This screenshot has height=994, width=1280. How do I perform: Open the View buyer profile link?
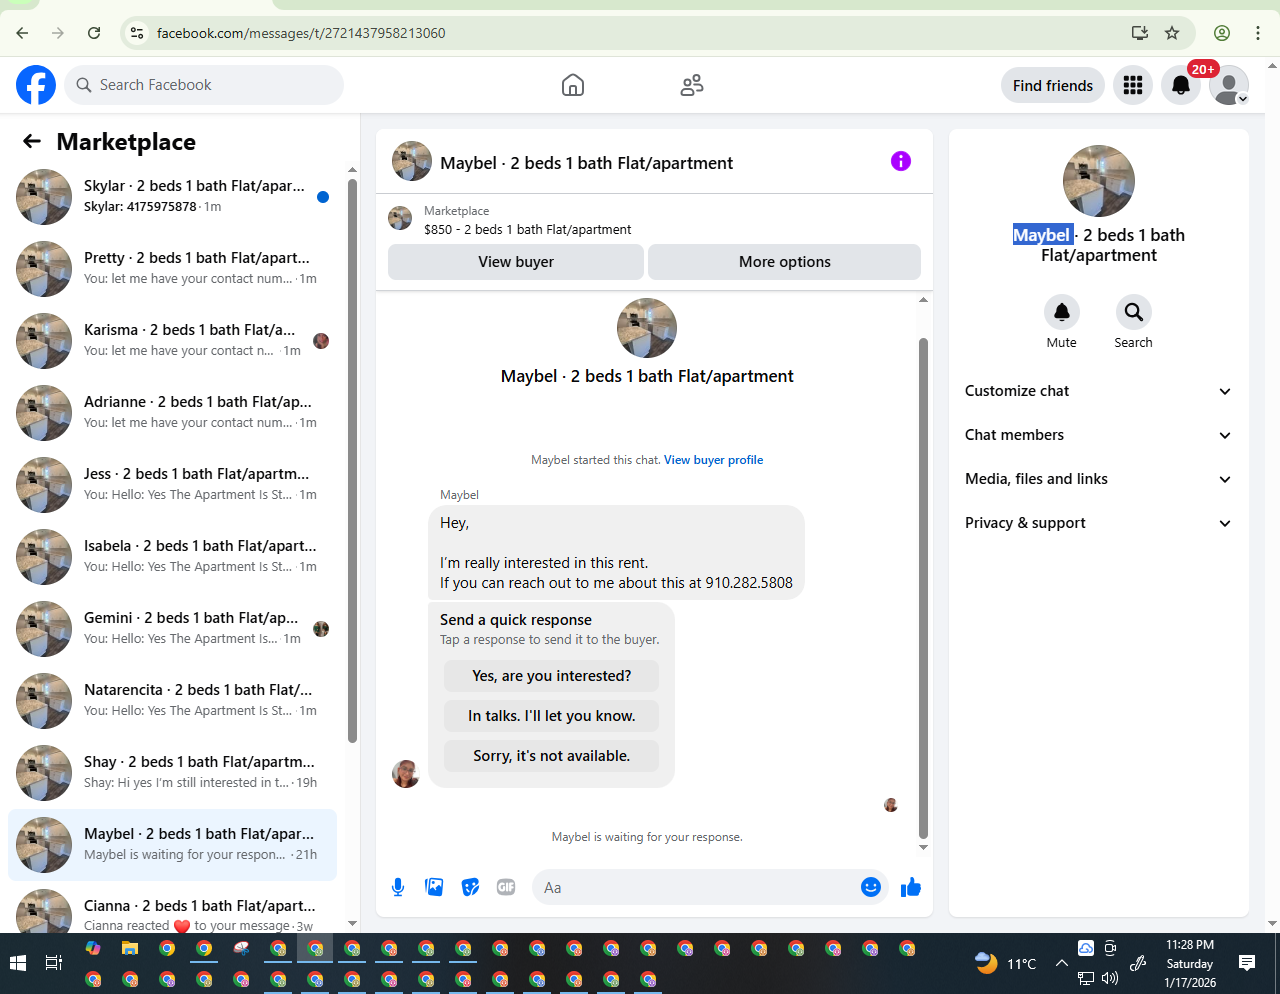714,460
